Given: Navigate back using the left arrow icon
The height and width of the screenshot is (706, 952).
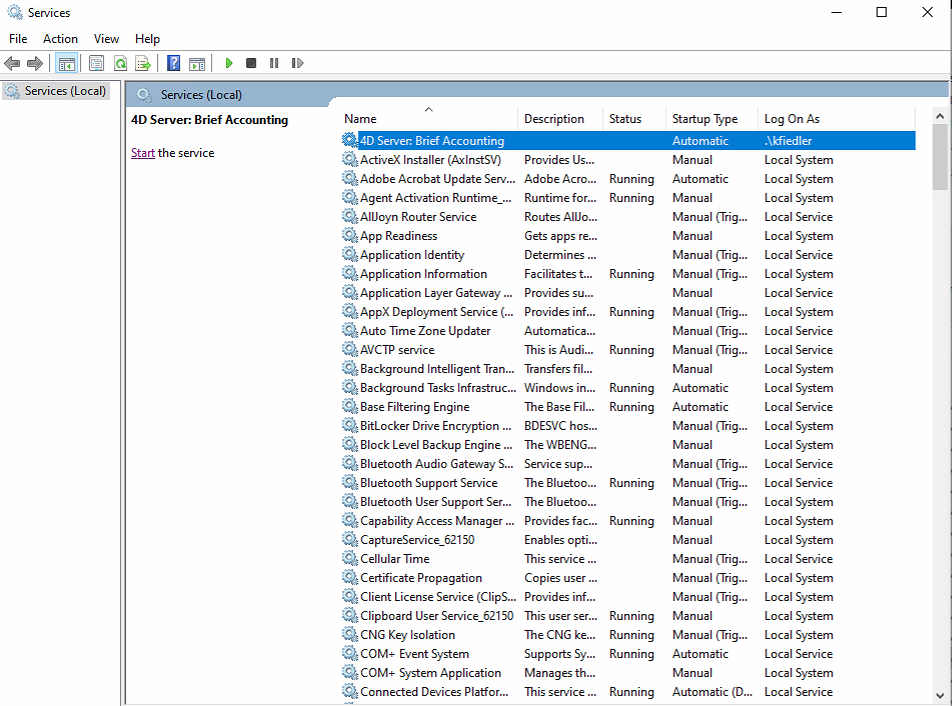Looking at the screenshot, I should coord(12,62).
